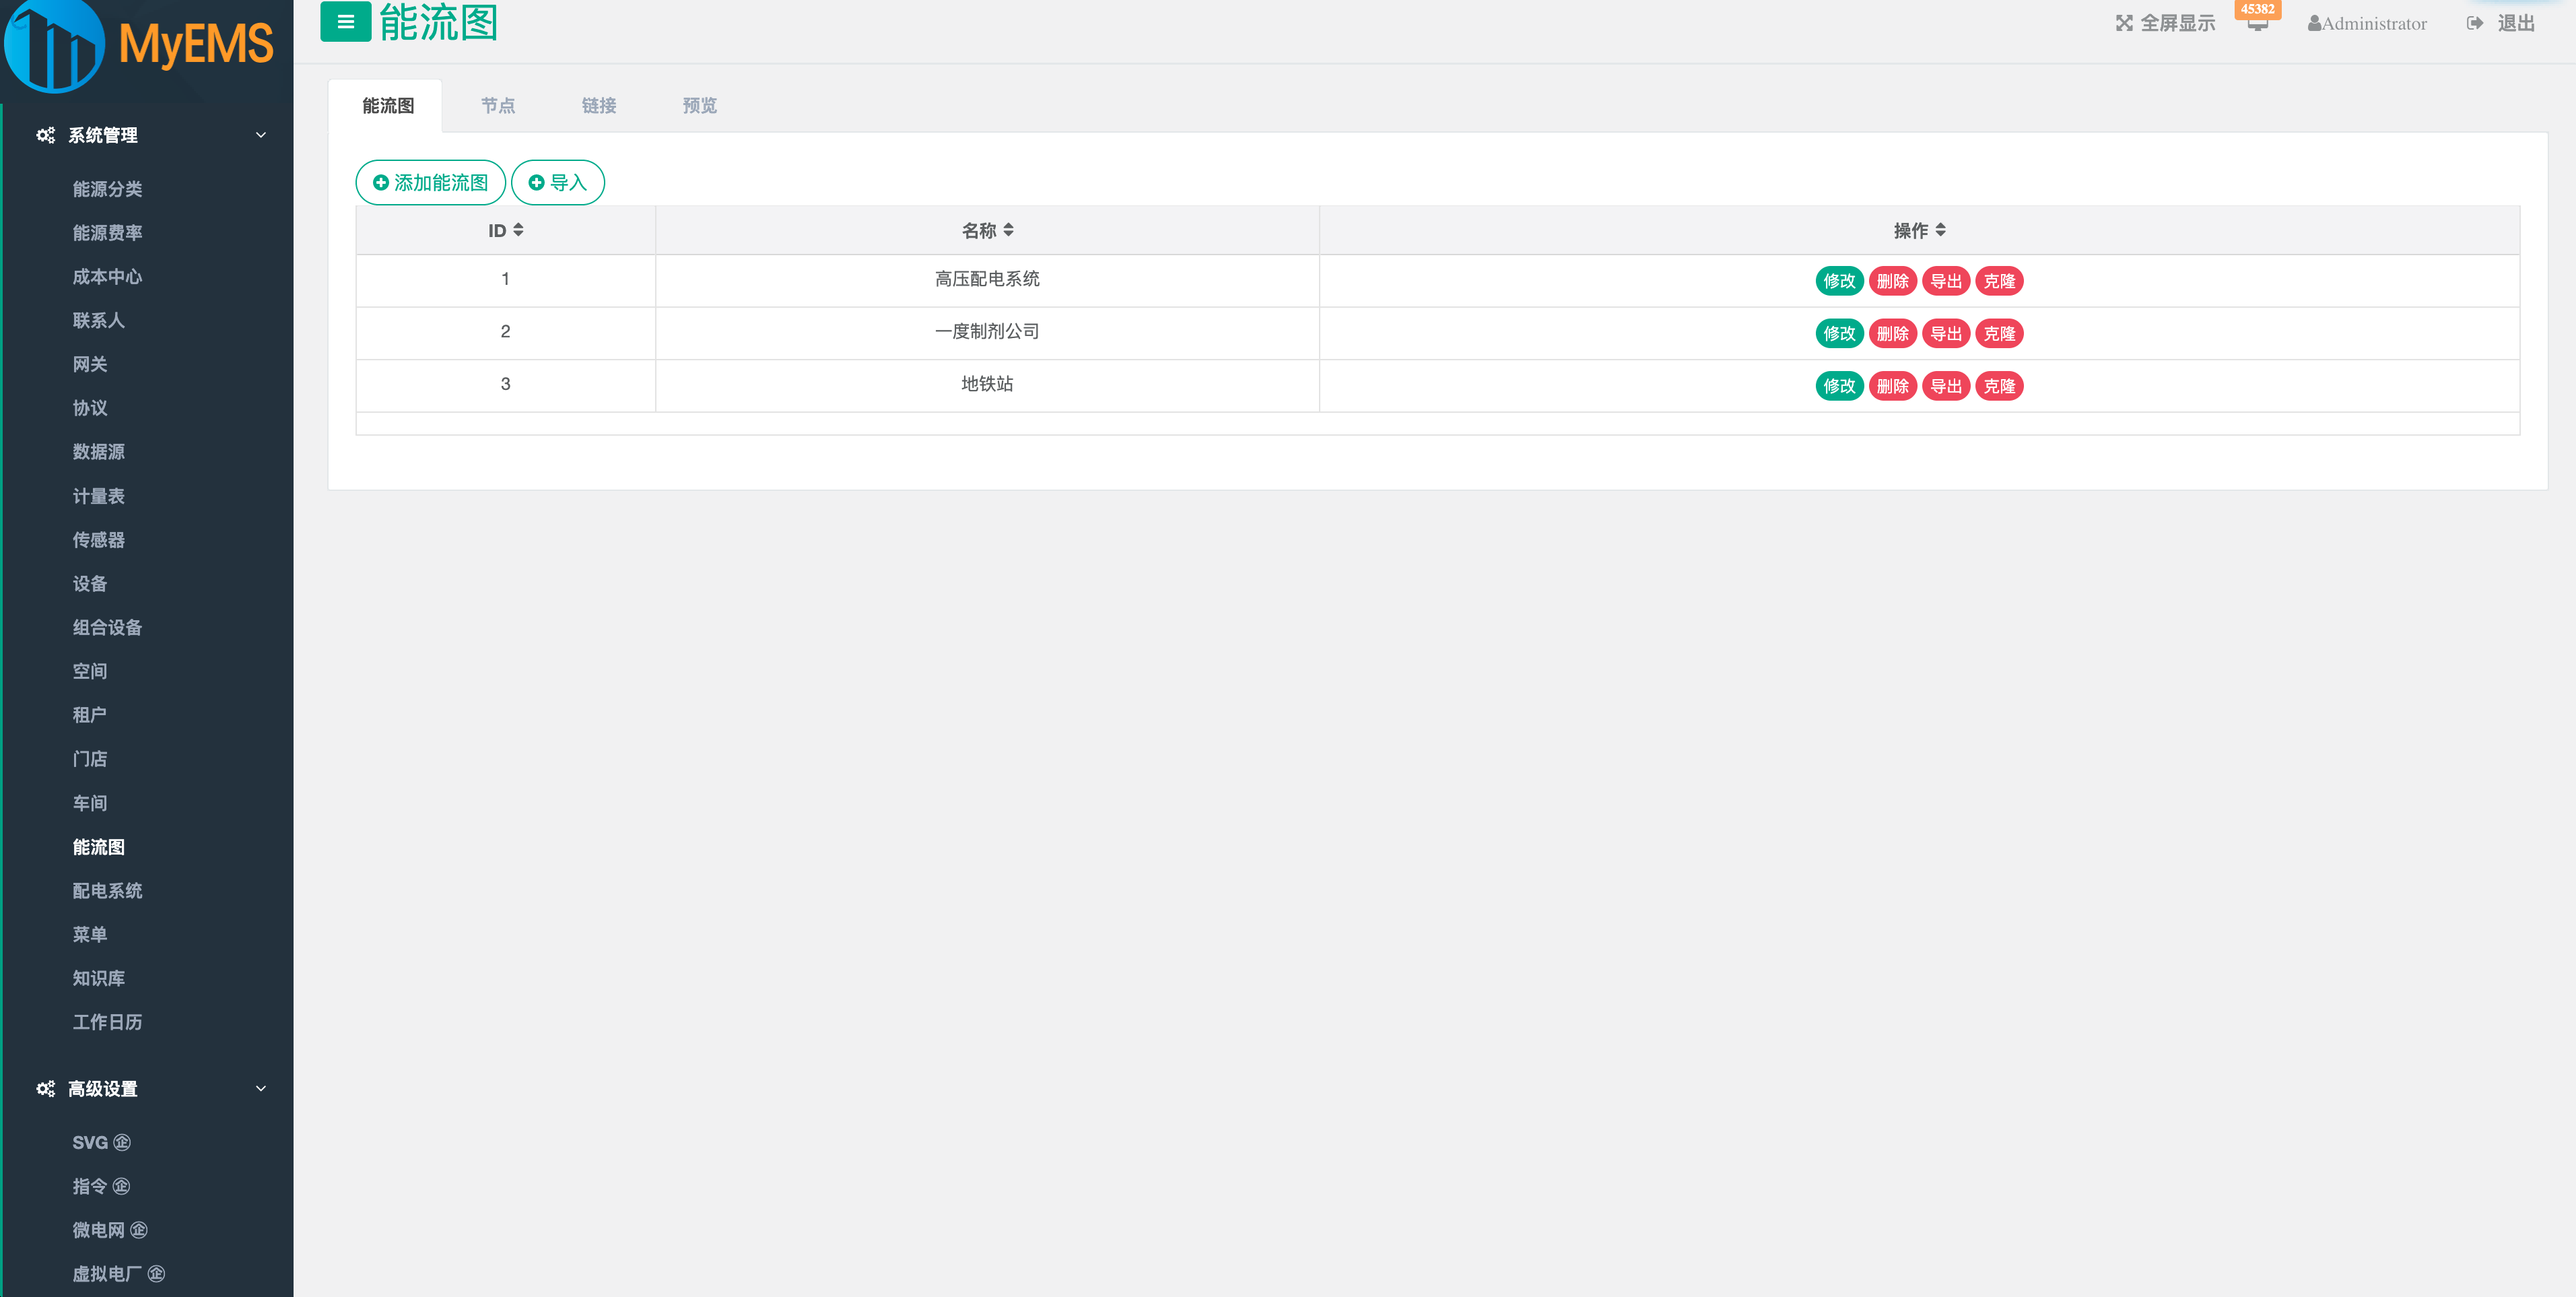Click the 高级设置 gear icon
Screen dimensions: 2576x1297
[45, 1089]
